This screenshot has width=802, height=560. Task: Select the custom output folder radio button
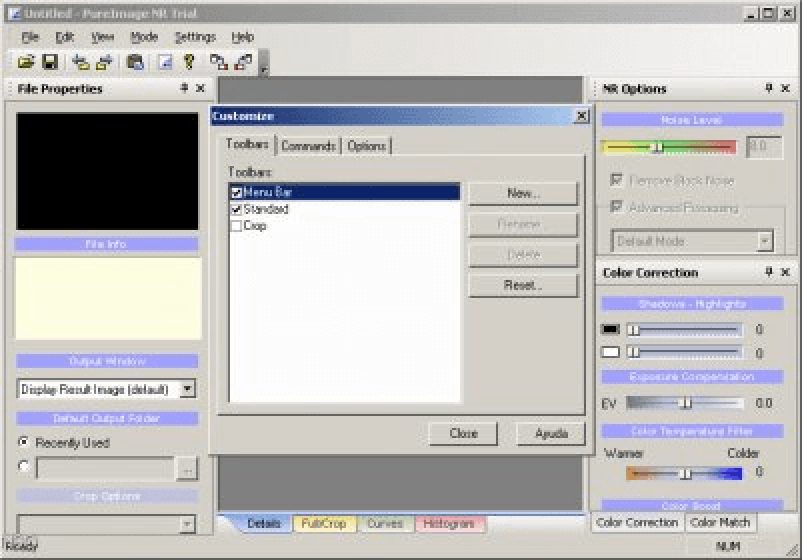pyautogui.click(x=24, y=466)
